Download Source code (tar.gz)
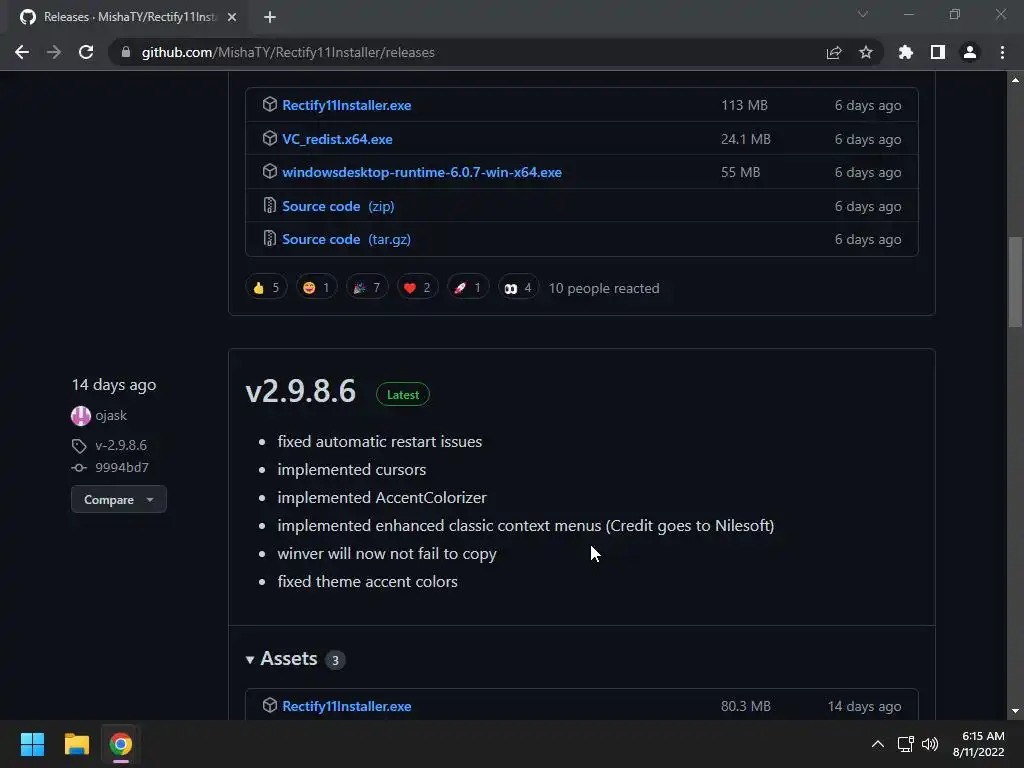 pos(346,239)
